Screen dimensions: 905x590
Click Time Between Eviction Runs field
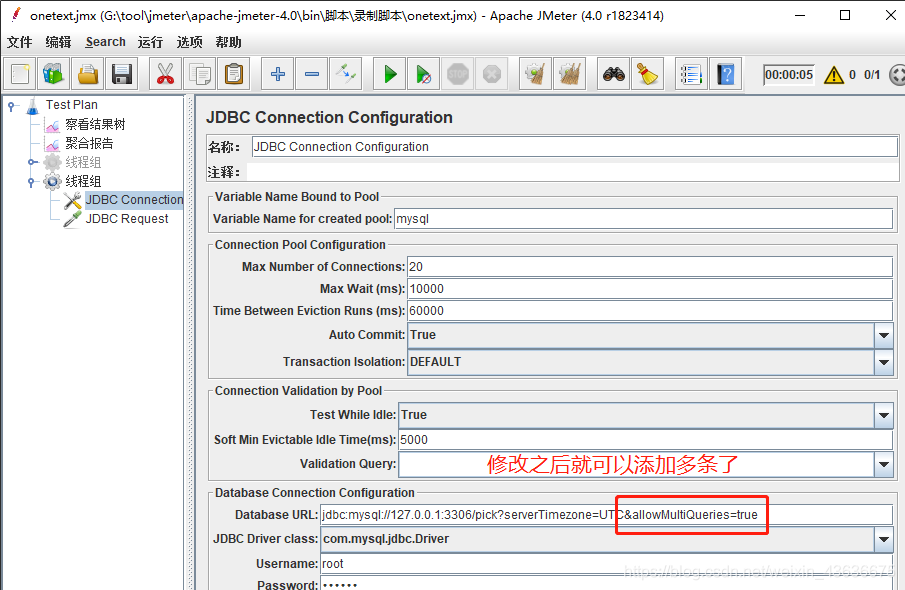pyautogui.click(x=650, y=311)
